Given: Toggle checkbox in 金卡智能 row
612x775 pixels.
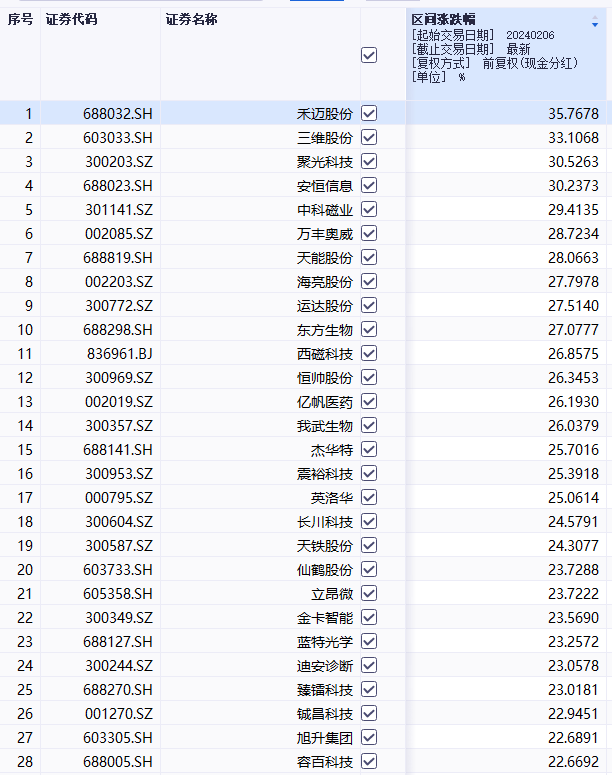Looking at the screenshot, I should pos(369,617).
